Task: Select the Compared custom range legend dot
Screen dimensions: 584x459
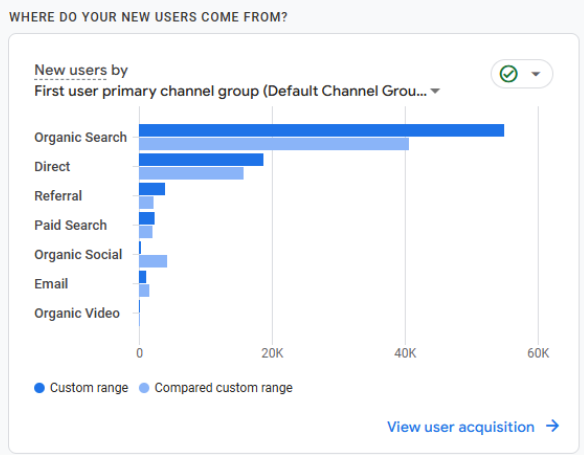Action: pyautogui.click(x=144, y=388)
